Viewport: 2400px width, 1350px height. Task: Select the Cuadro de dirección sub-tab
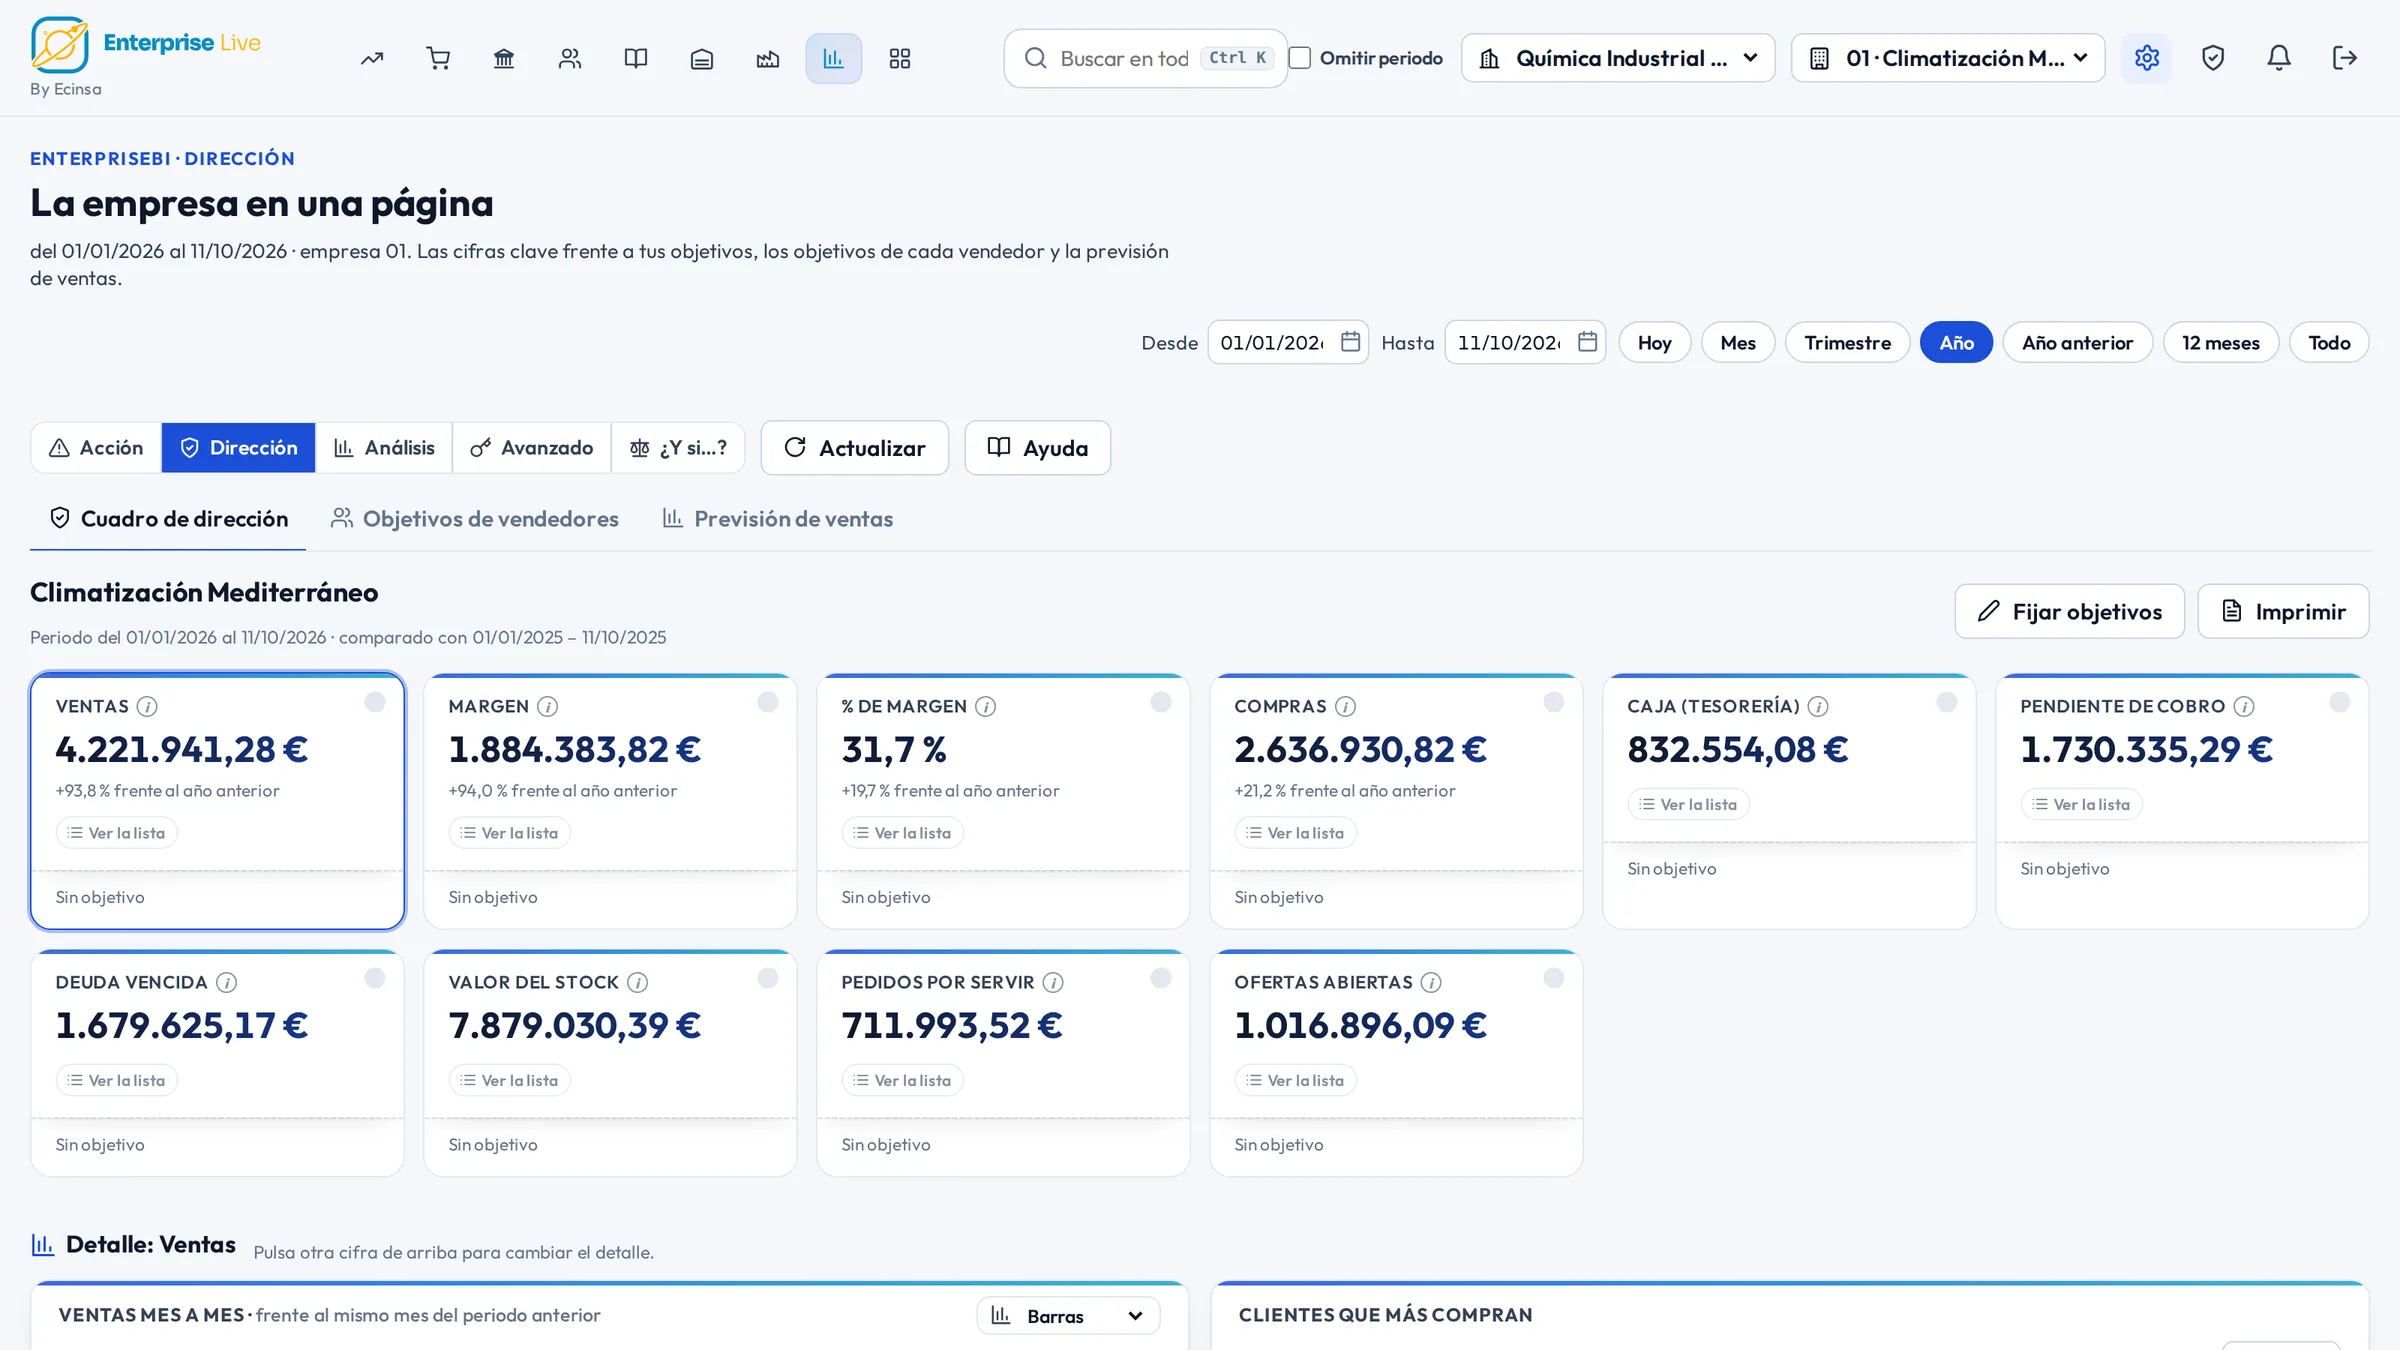tap(168, 518)
